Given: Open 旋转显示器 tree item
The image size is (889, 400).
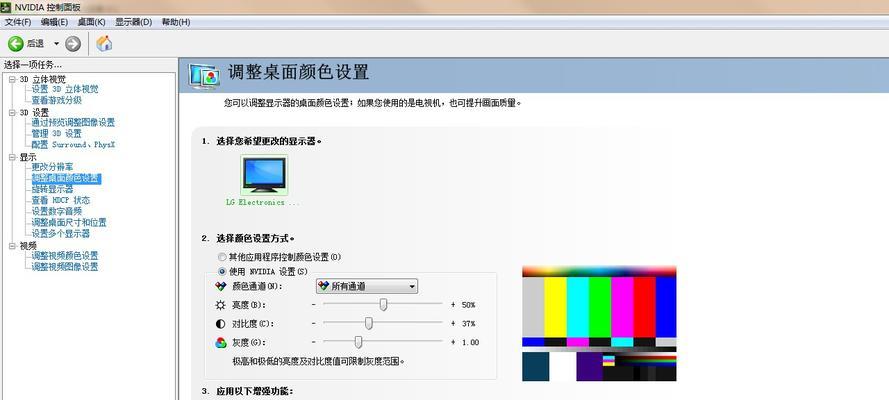Looking at the screenshot, I should tap(52, 189).
